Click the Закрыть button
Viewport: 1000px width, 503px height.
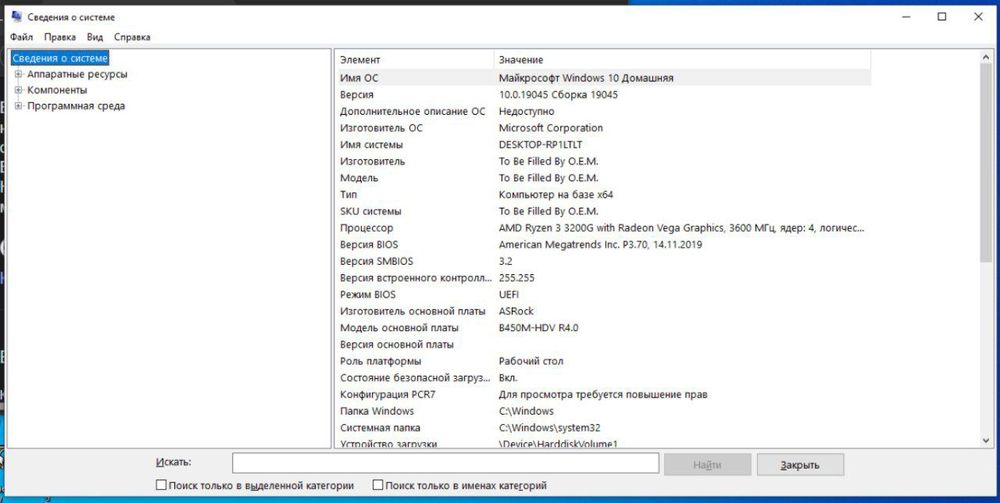[800, 465]
